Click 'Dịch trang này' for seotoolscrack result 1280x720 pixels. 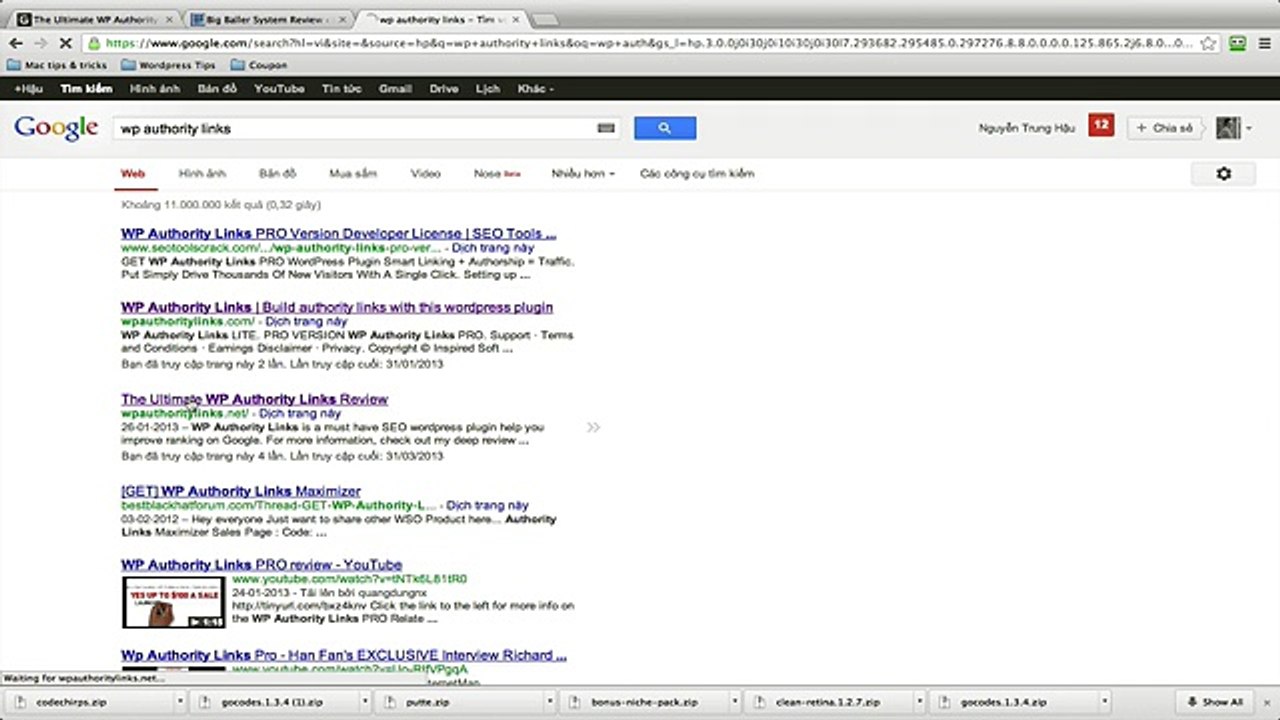[492, 248]
